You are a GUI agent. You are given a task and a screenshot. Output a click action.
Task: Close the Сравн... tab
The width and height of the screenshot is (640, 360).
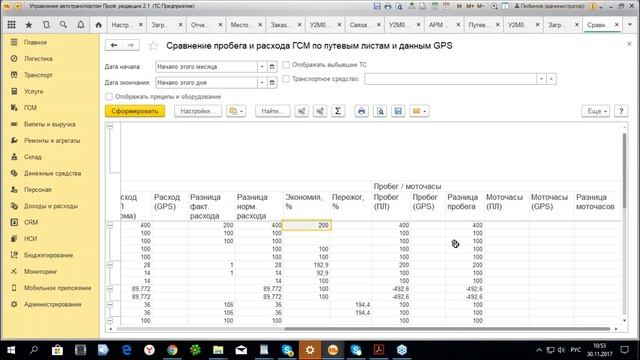pos(617,25)
